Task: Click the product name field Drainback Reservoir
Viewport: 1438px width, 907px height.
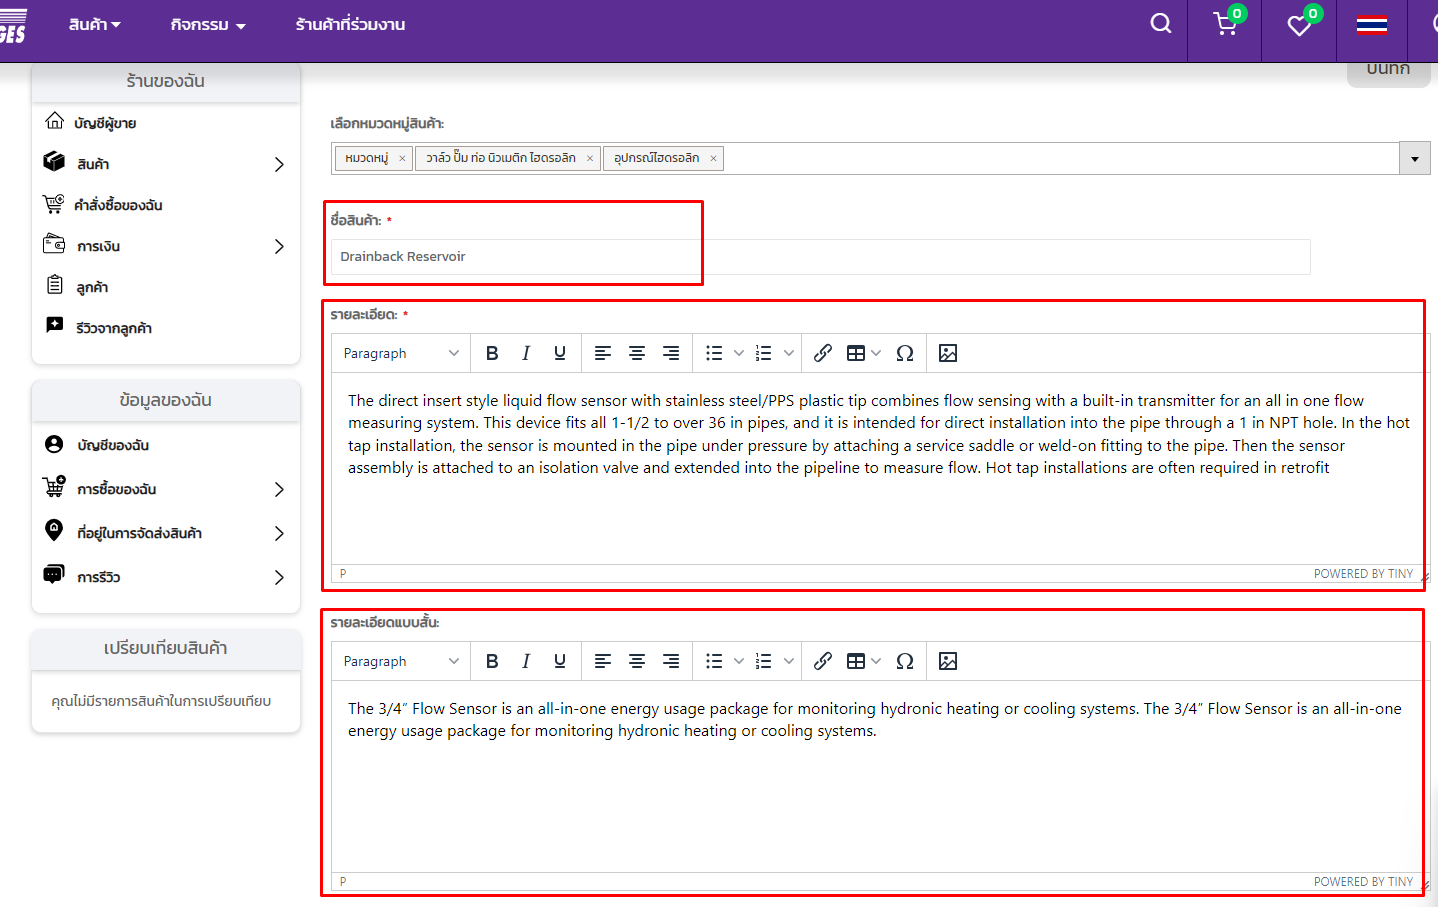Action: pos(820,257)
